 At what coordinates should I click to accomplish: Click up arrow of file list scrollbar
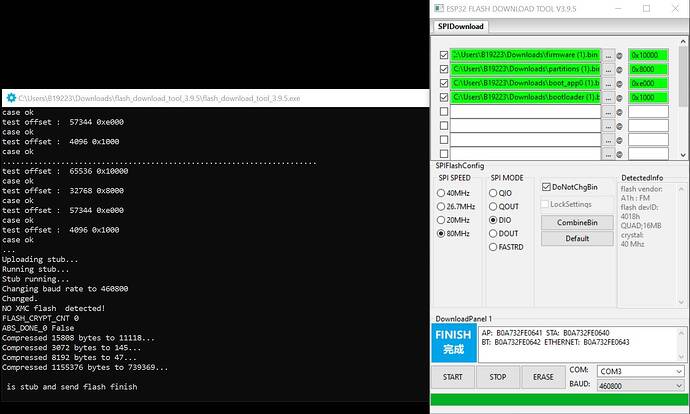click(683, 42)
